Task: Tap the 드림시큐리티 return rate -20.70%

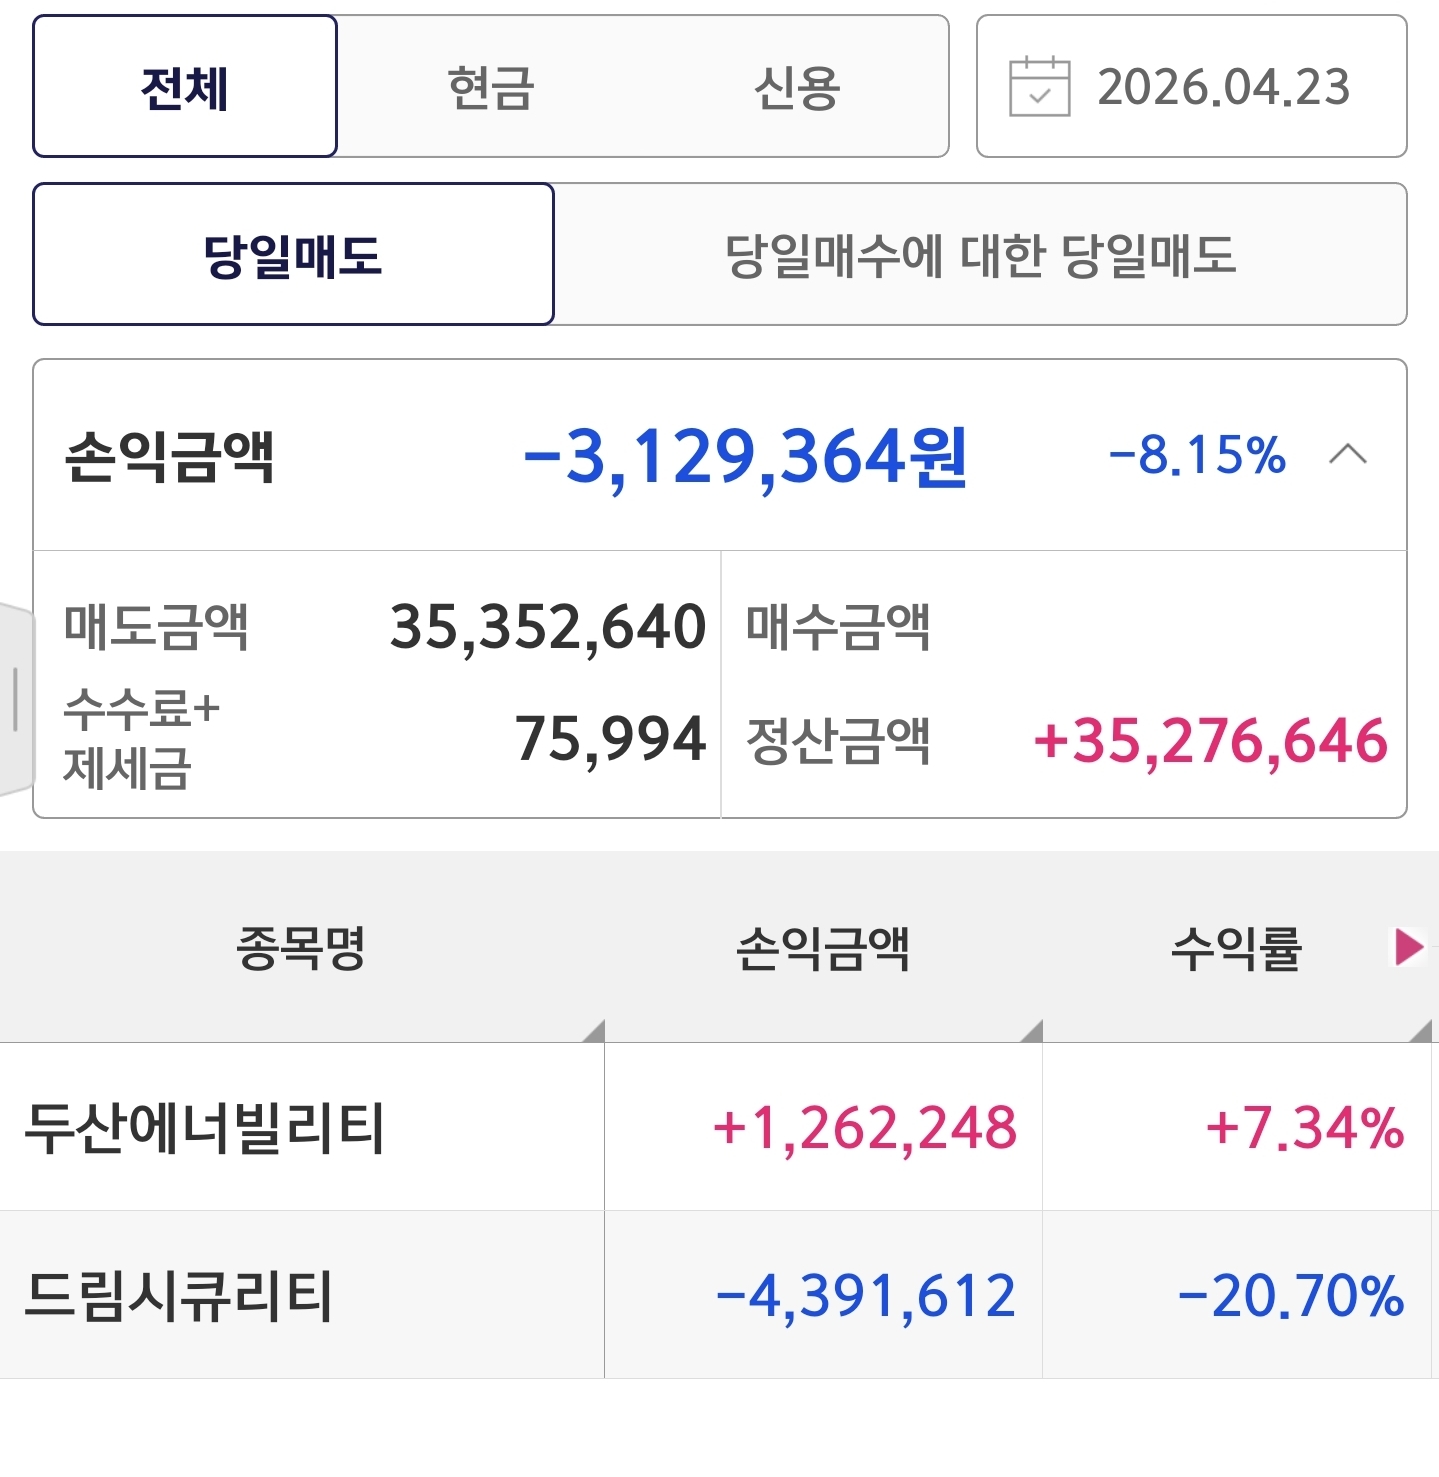Action: tap(1291, 1296)
